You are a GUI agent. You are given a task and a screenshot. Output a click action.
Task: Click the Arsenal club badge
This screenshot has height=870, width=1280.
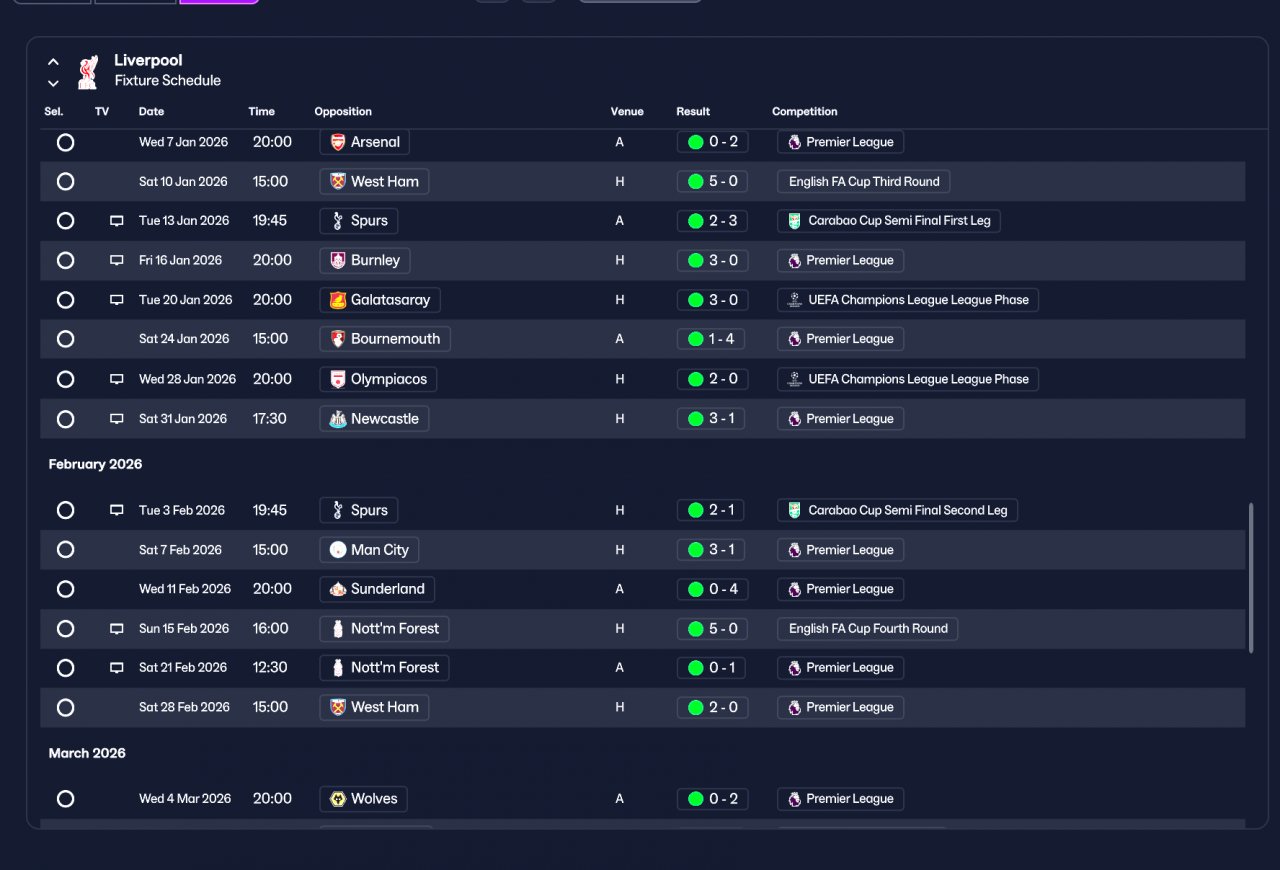point(338,142)
